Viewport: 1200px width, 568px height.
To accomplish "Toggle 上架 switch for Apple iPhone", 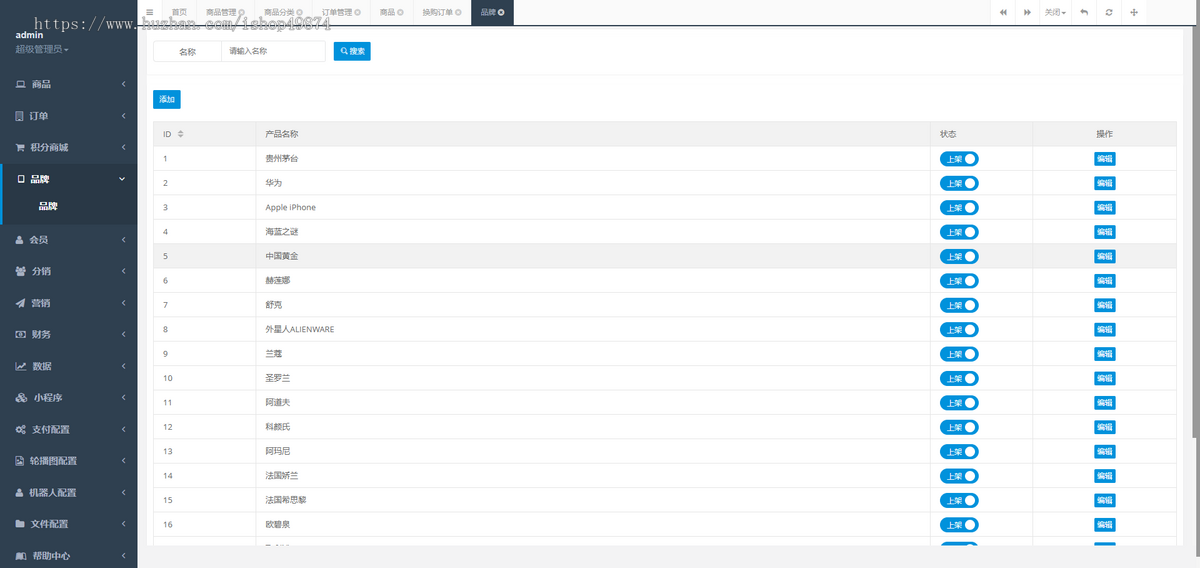I will pyautogui.click(x=959, y=207).
